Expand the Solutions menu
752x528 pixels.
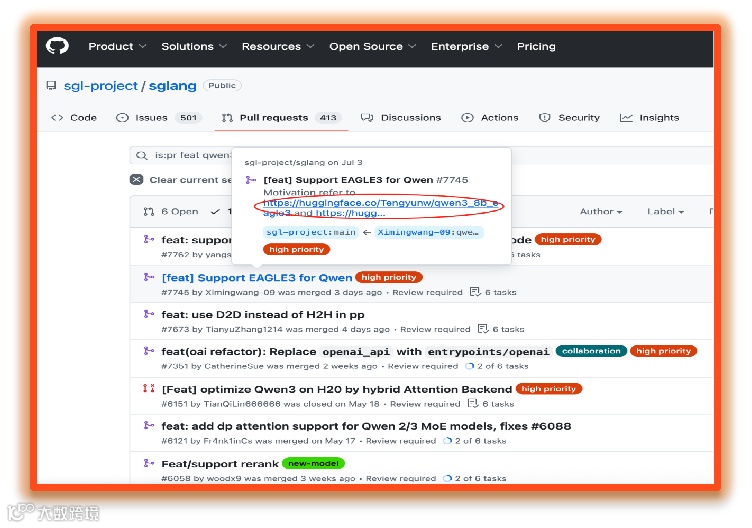pos(194,47)
